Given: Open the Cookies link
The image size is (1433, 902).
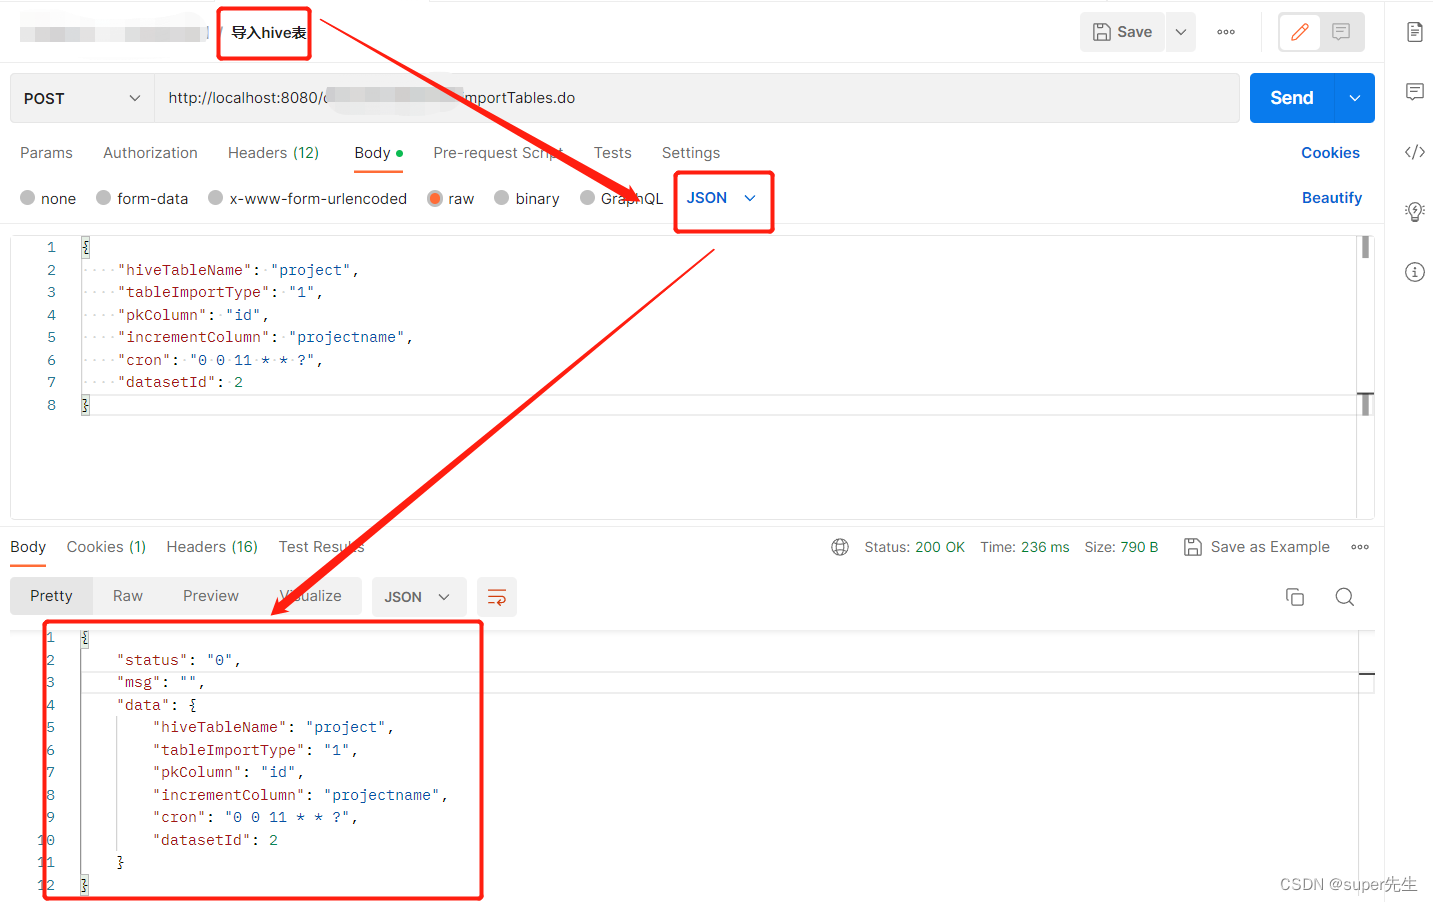Looking at the screenshot, I should coord(1330,153).
